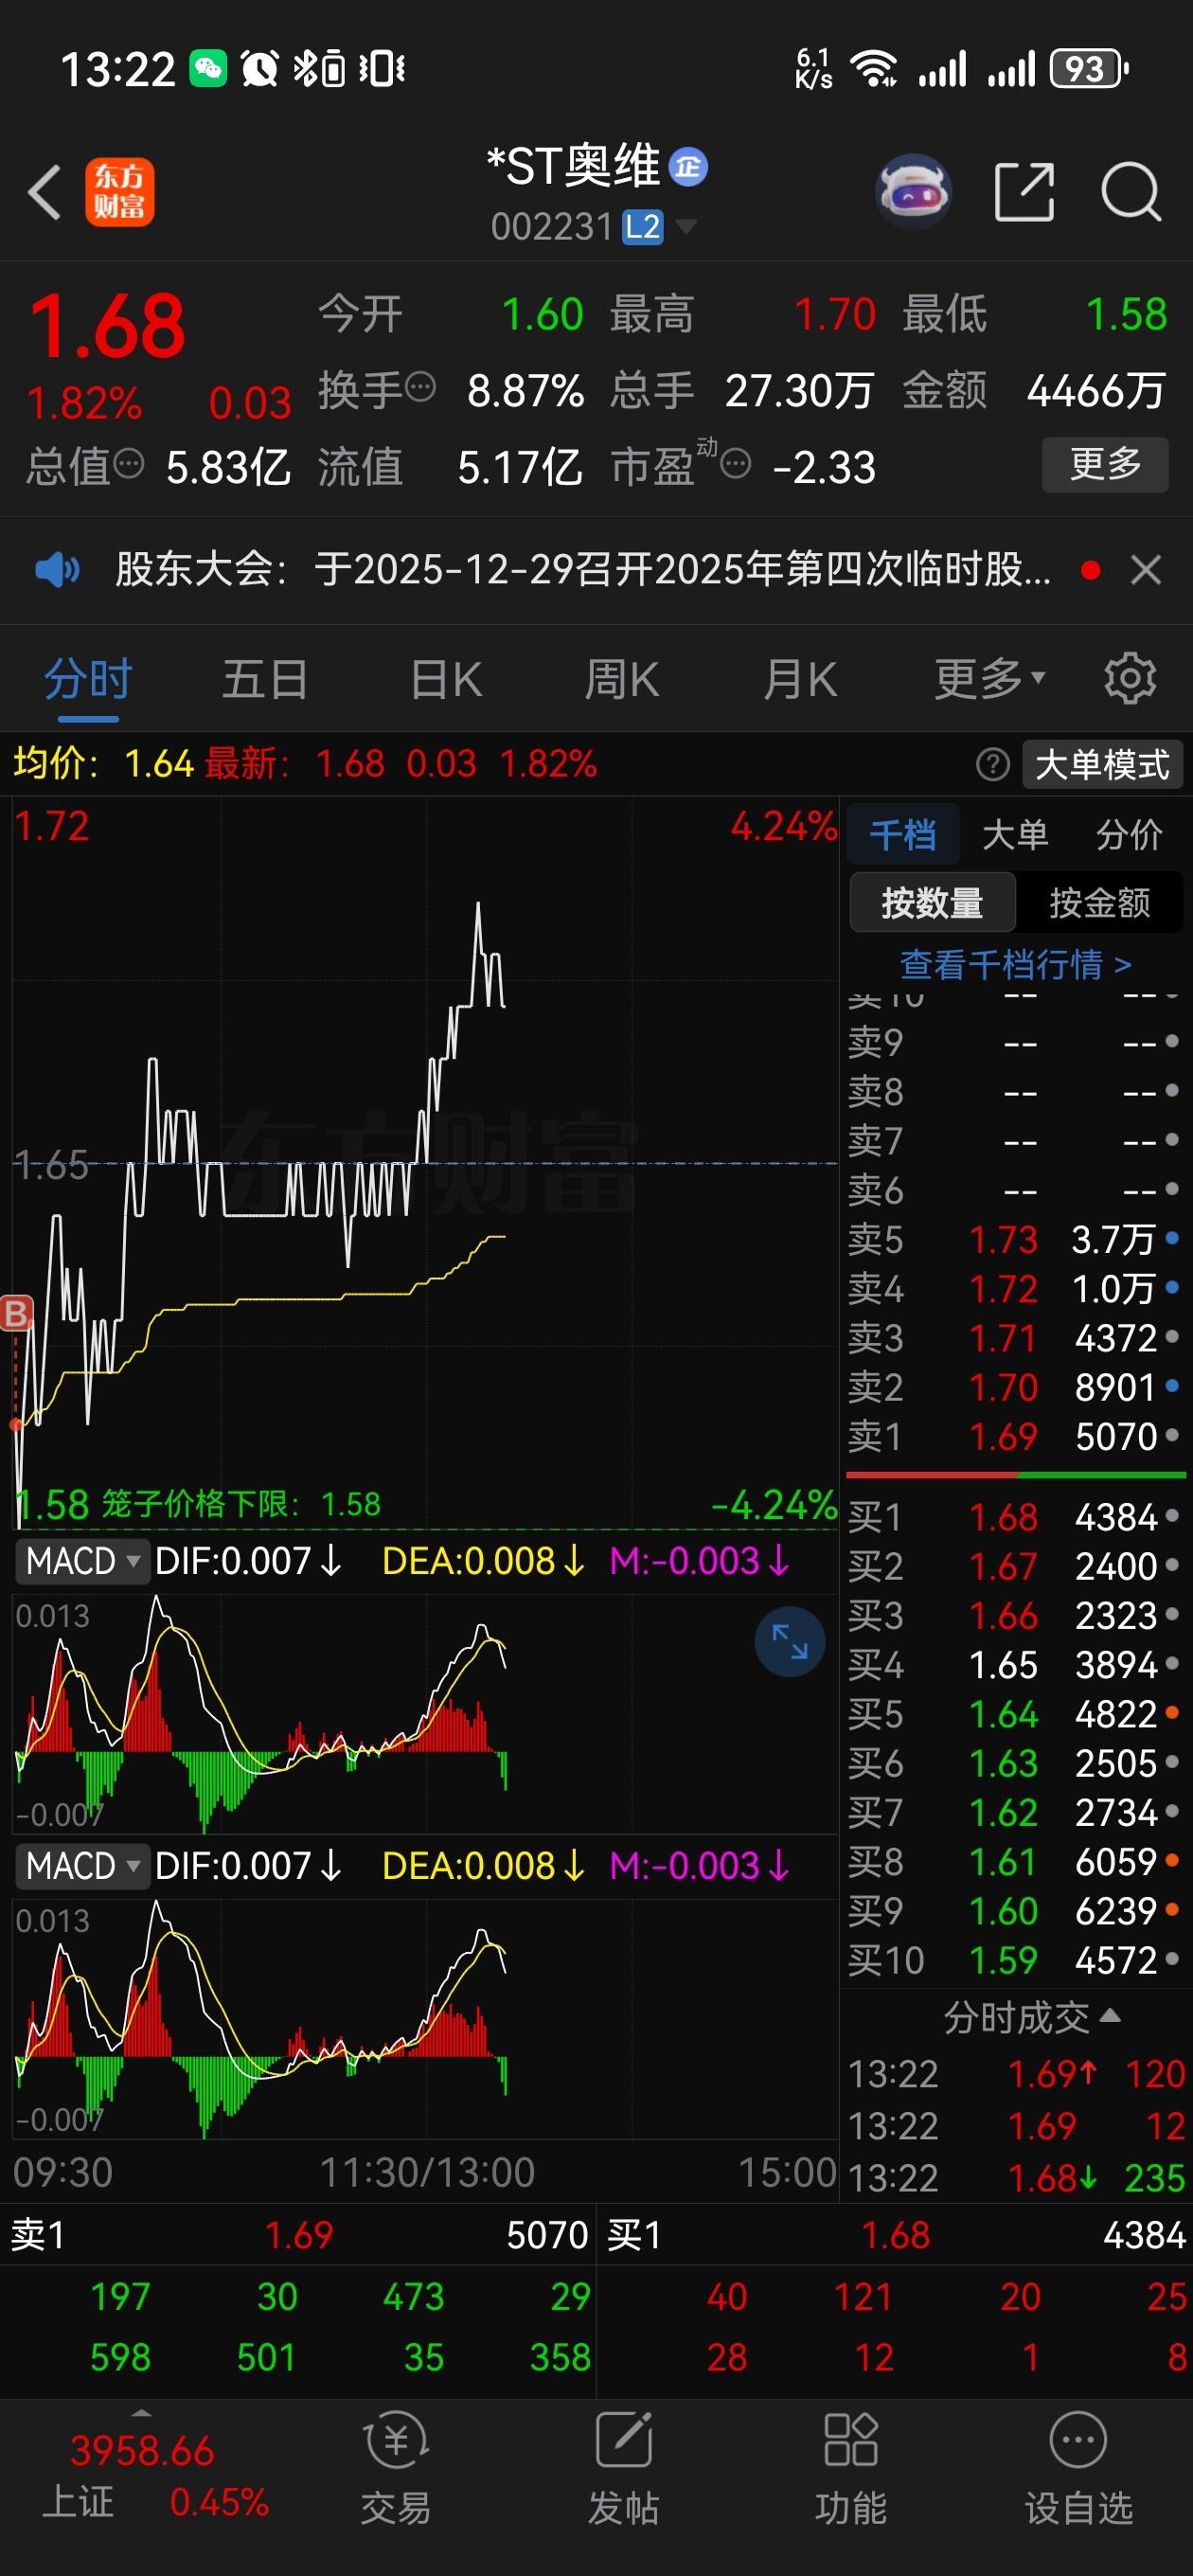Switch to the 月K tab
Screen dimensions: 1193x2576
coord(800,679)
